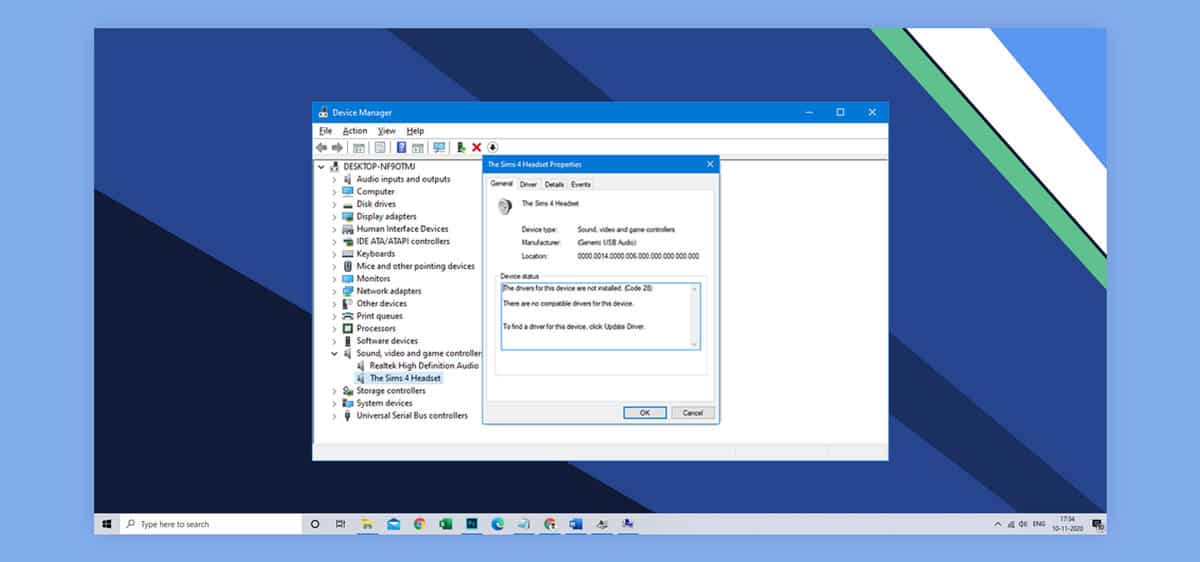
Task: Click the Device status box scrollbar
Action: (696, 316)
